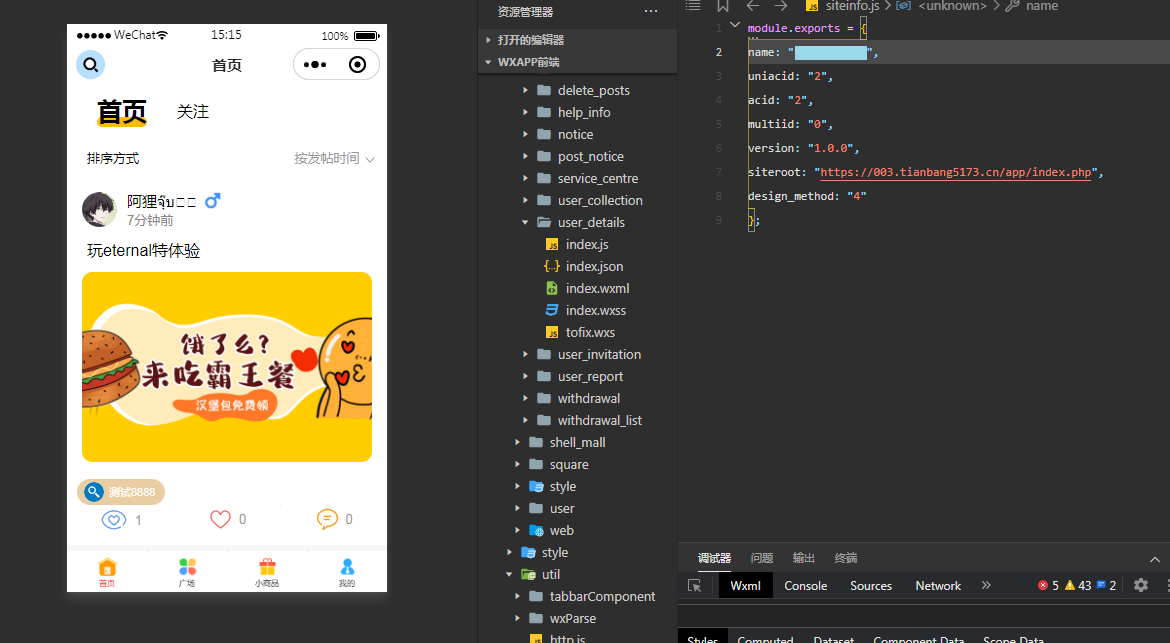Open the 小商品 gift tab icon
Image resolution: width=1170 pixels, height=643 pixels.
pyautogui.click(x=267, y=567)
